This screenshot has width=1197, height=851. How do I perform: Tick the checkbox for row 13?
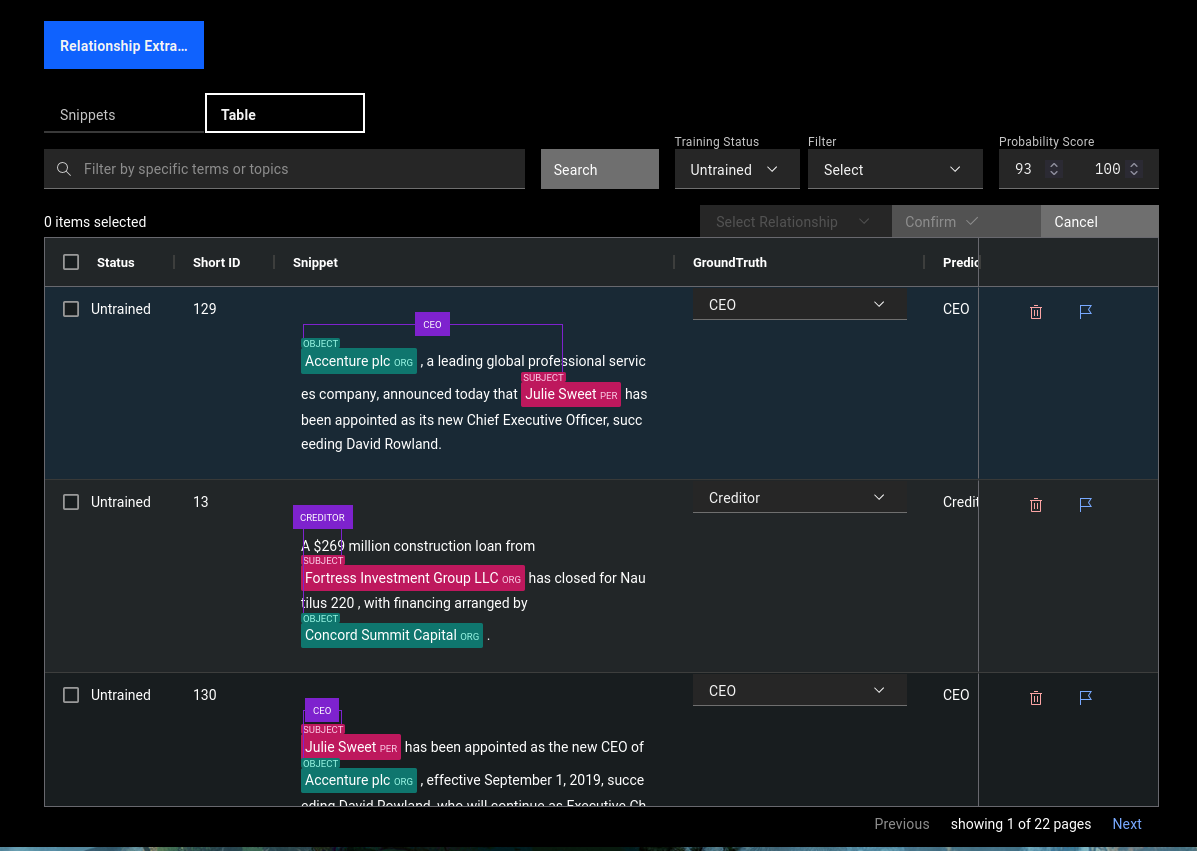71,502
